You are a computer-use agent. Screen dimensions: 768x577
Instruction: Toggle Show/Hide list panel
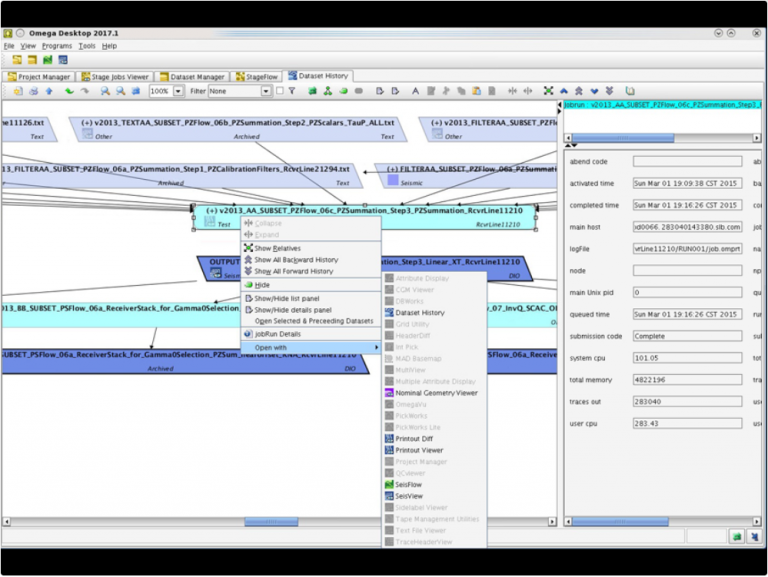click(x=292, y=298)
